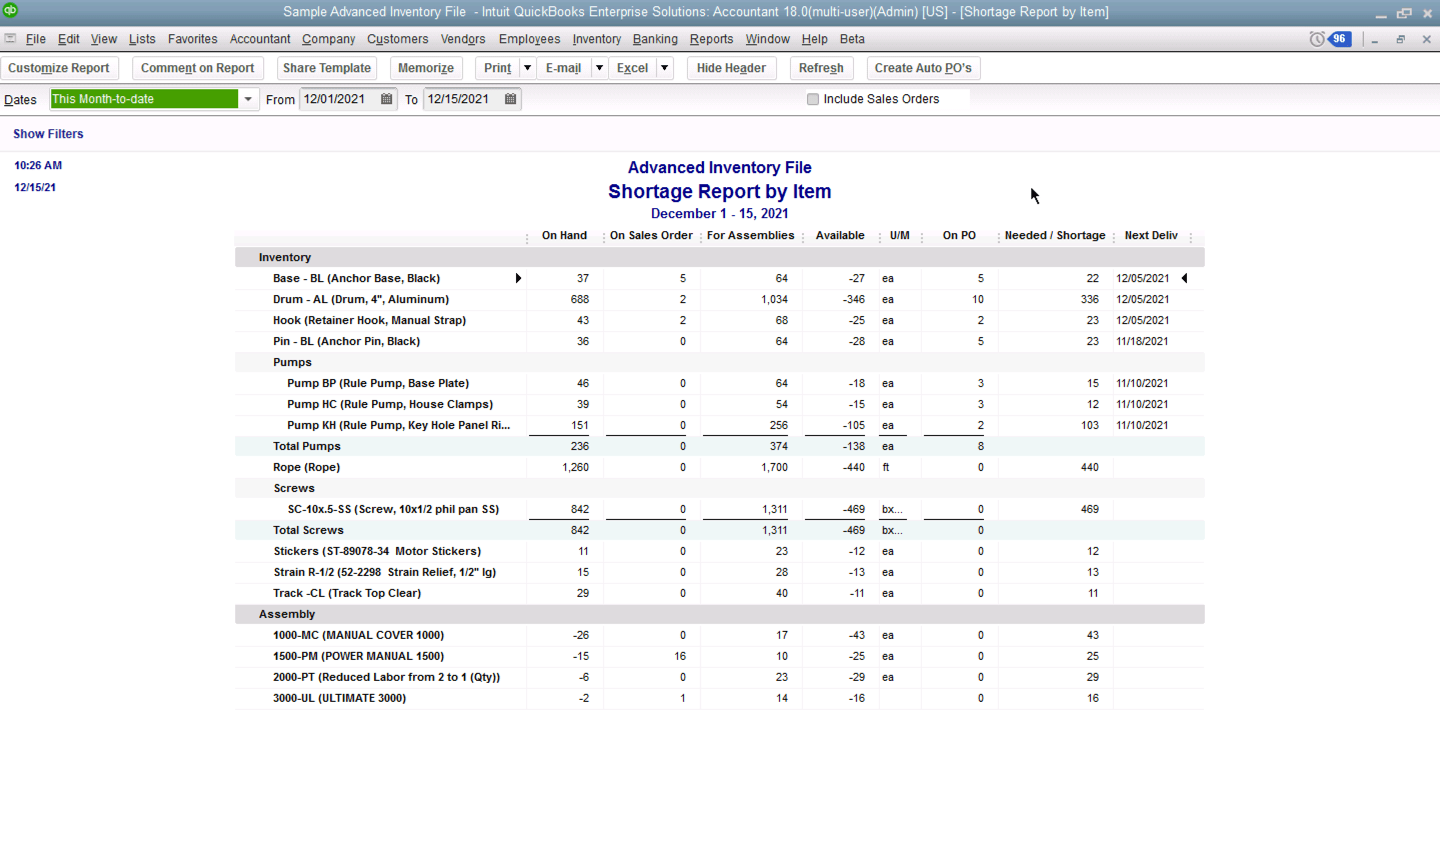Expand the E-mail dropdown arrow
1440x859 pixels.
(x=599, y=68)
